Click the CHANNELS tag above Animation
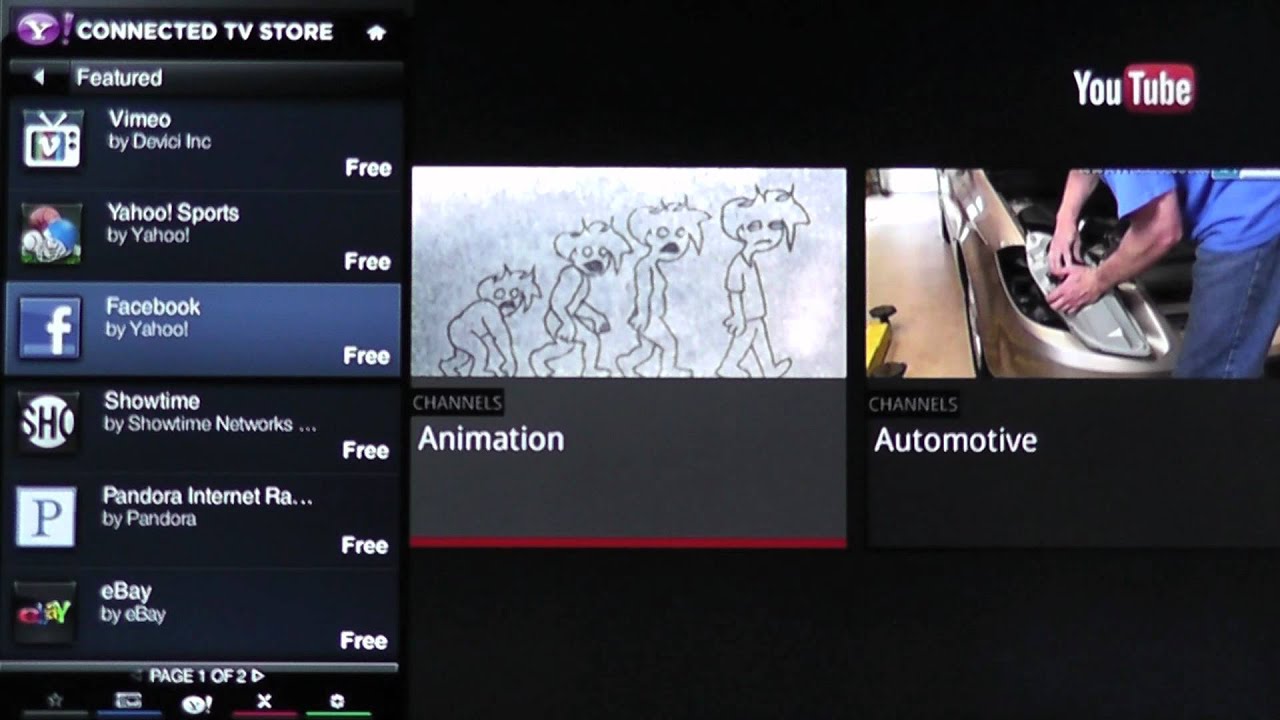Image resolution: width=1280 pixels, height=720 pixels. click(x=457, y=403)
